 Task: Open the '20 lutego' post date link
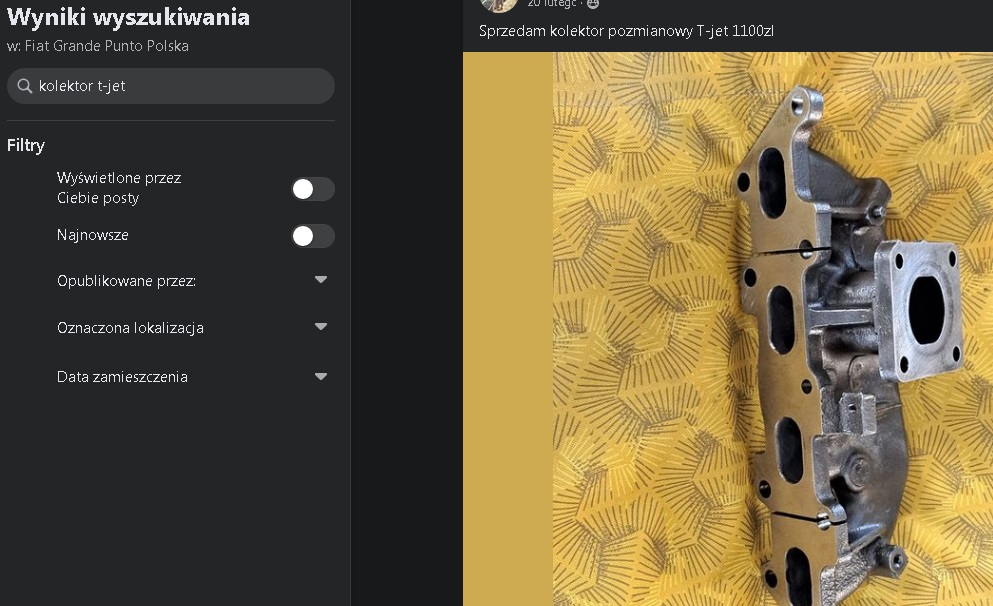(552, 4)
